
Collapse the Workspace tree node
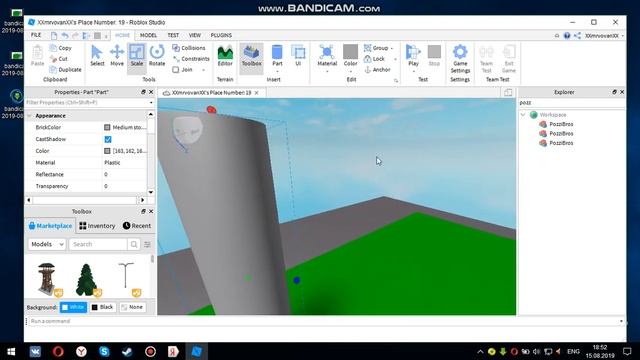point(523,115)
